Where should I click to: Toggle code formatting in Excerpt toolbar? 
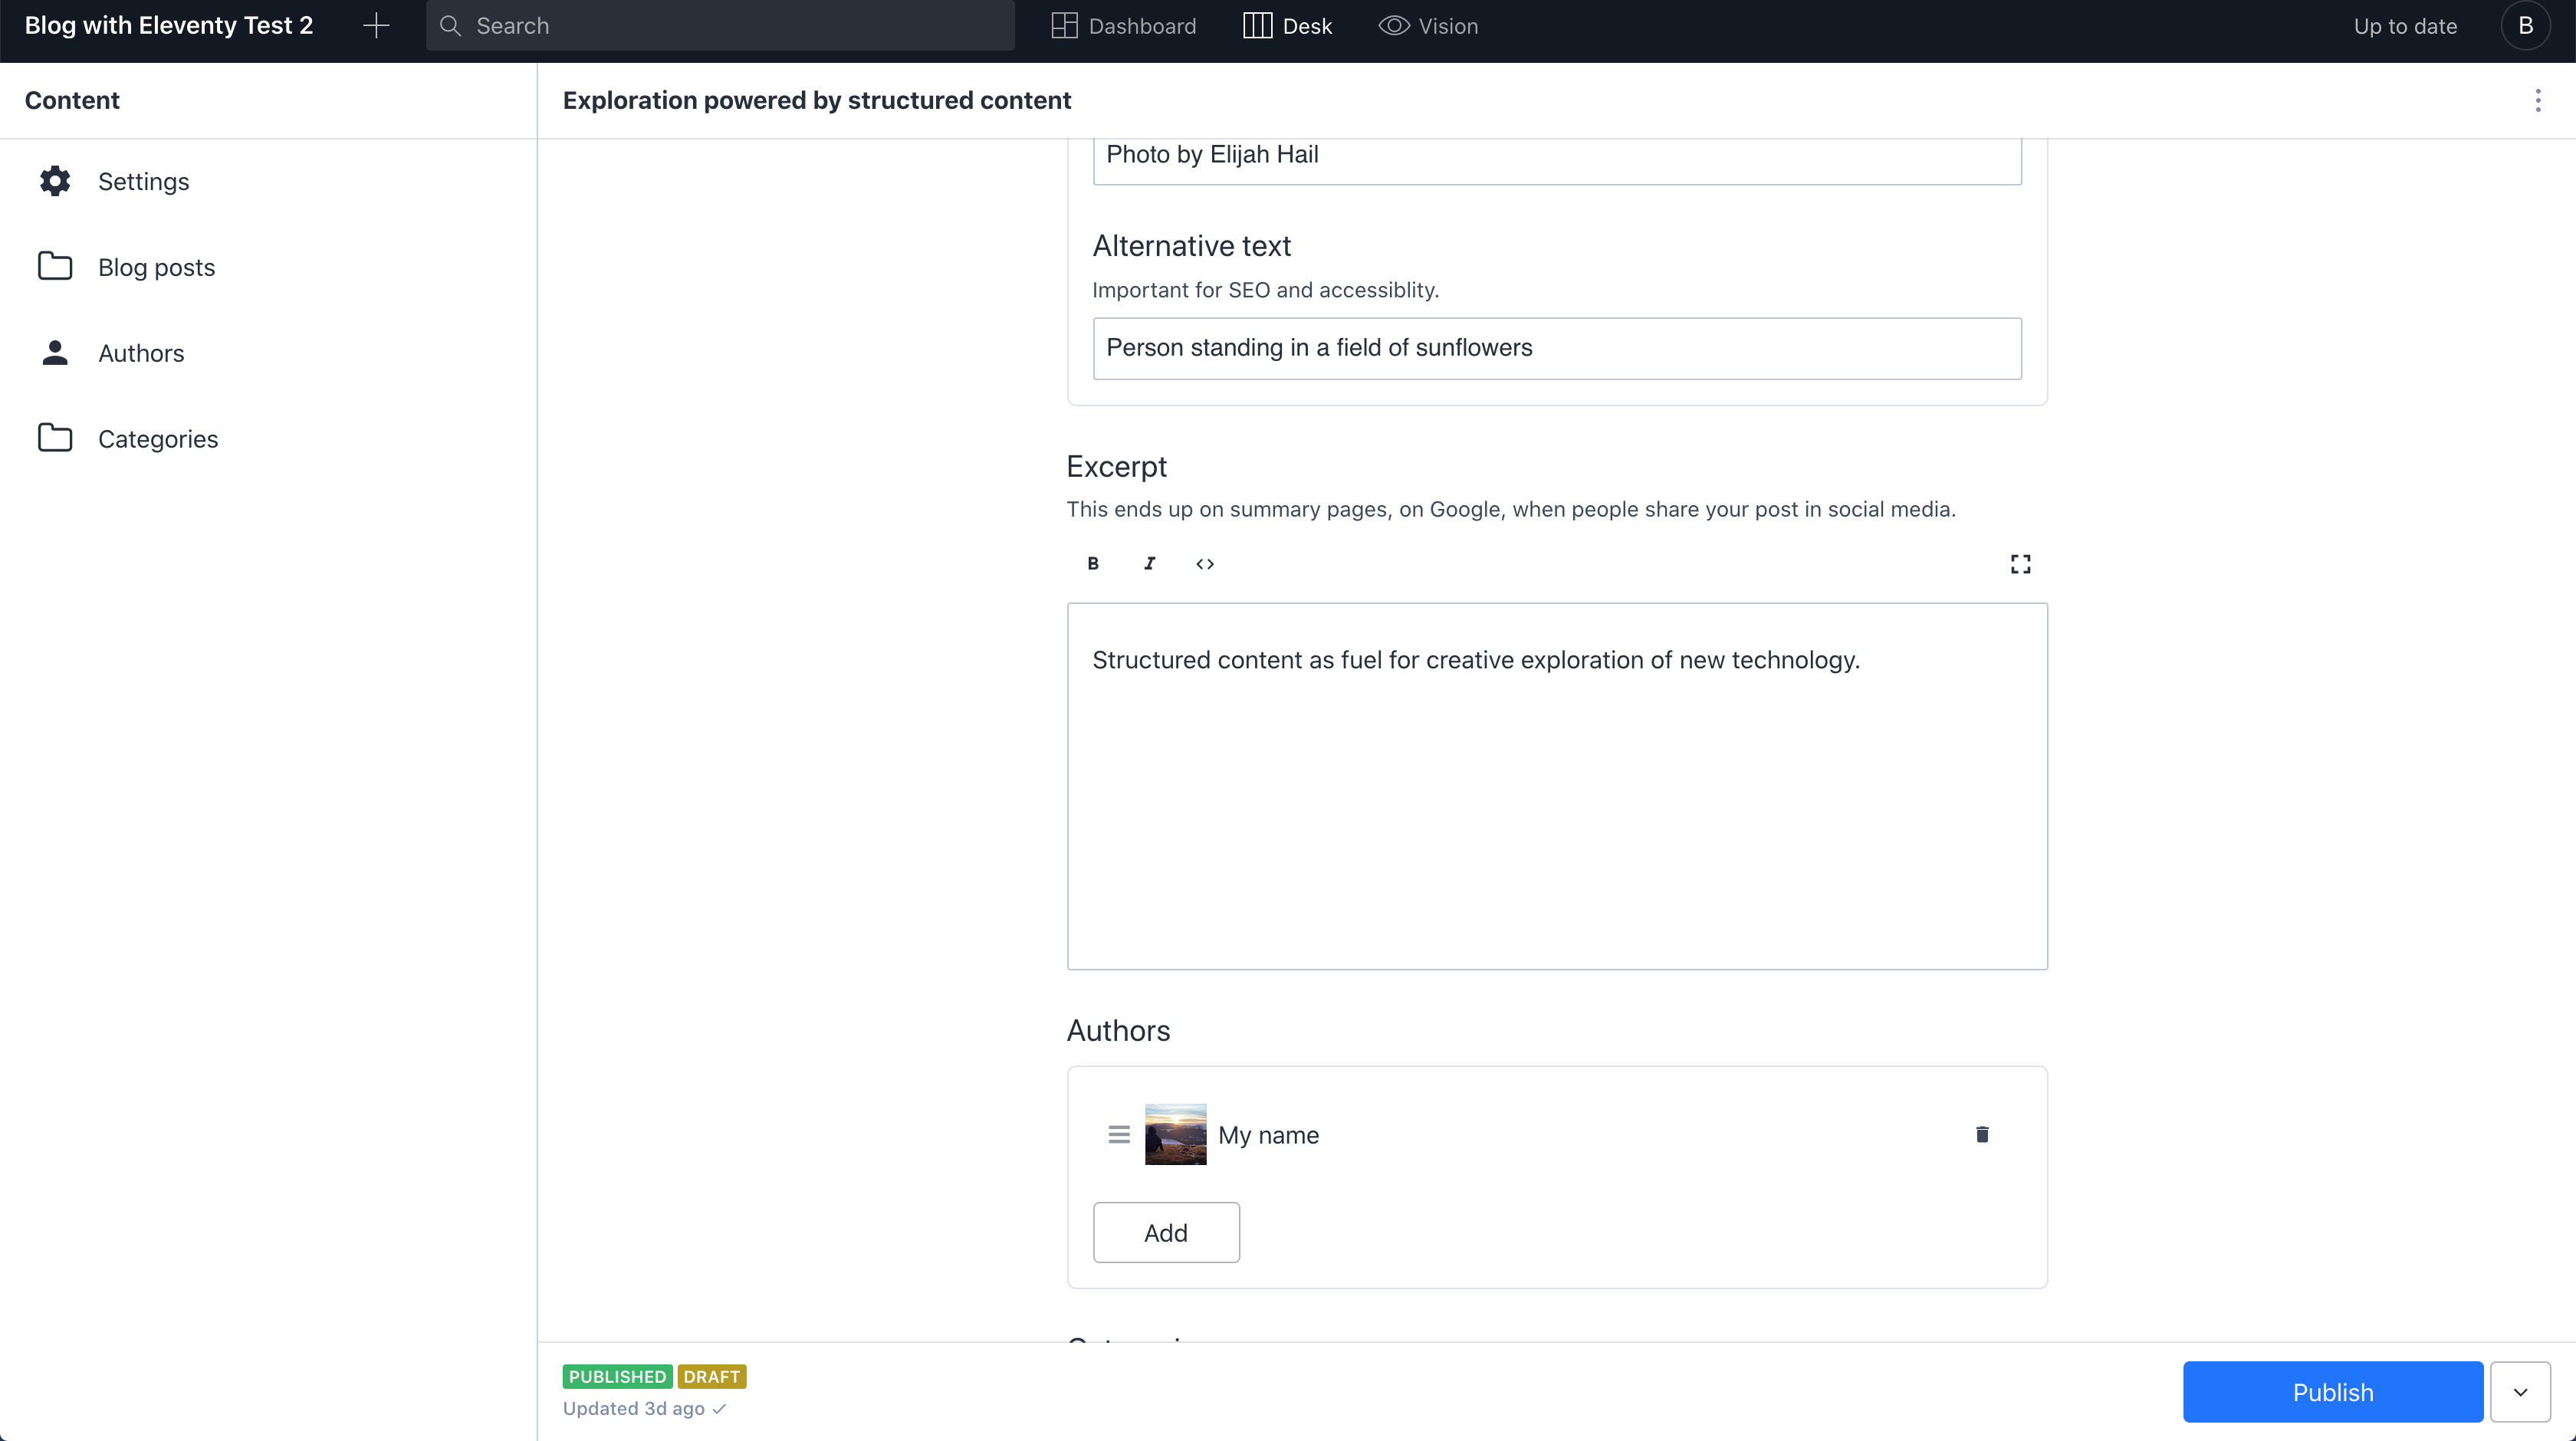[1205, 564]
